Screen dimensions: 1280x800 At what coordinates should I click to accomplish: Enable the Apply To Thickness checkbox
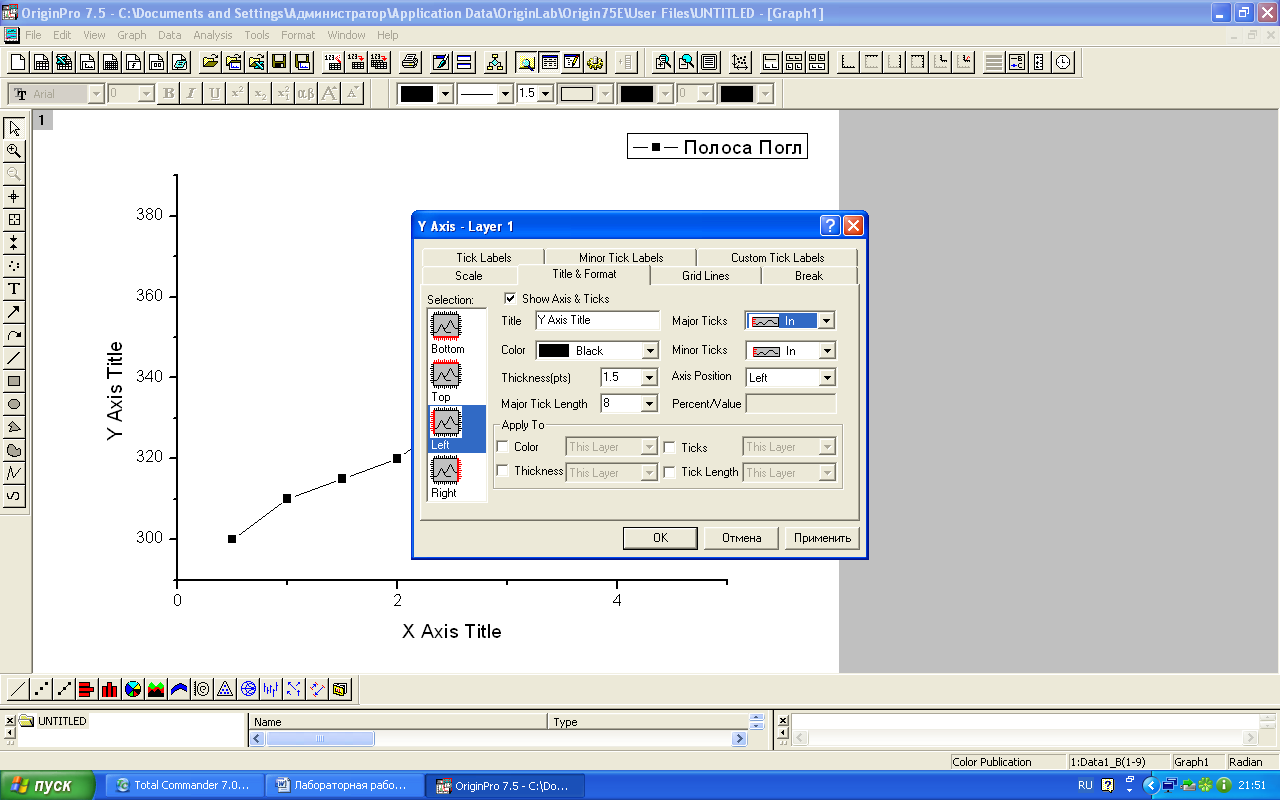click(x=503, y=471)
